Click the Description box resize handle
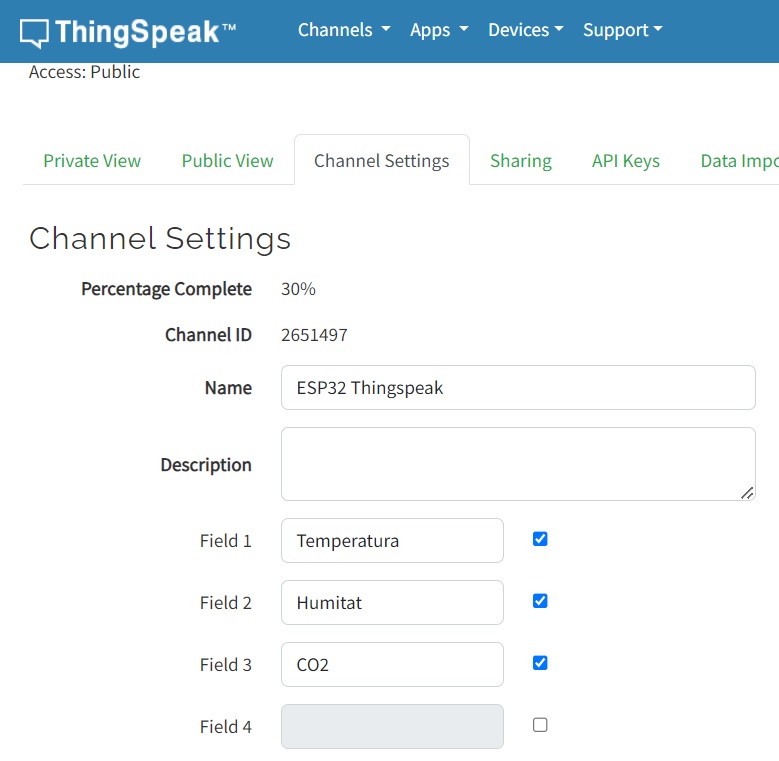Screen dimensions: 779x761 coord(748,493)
